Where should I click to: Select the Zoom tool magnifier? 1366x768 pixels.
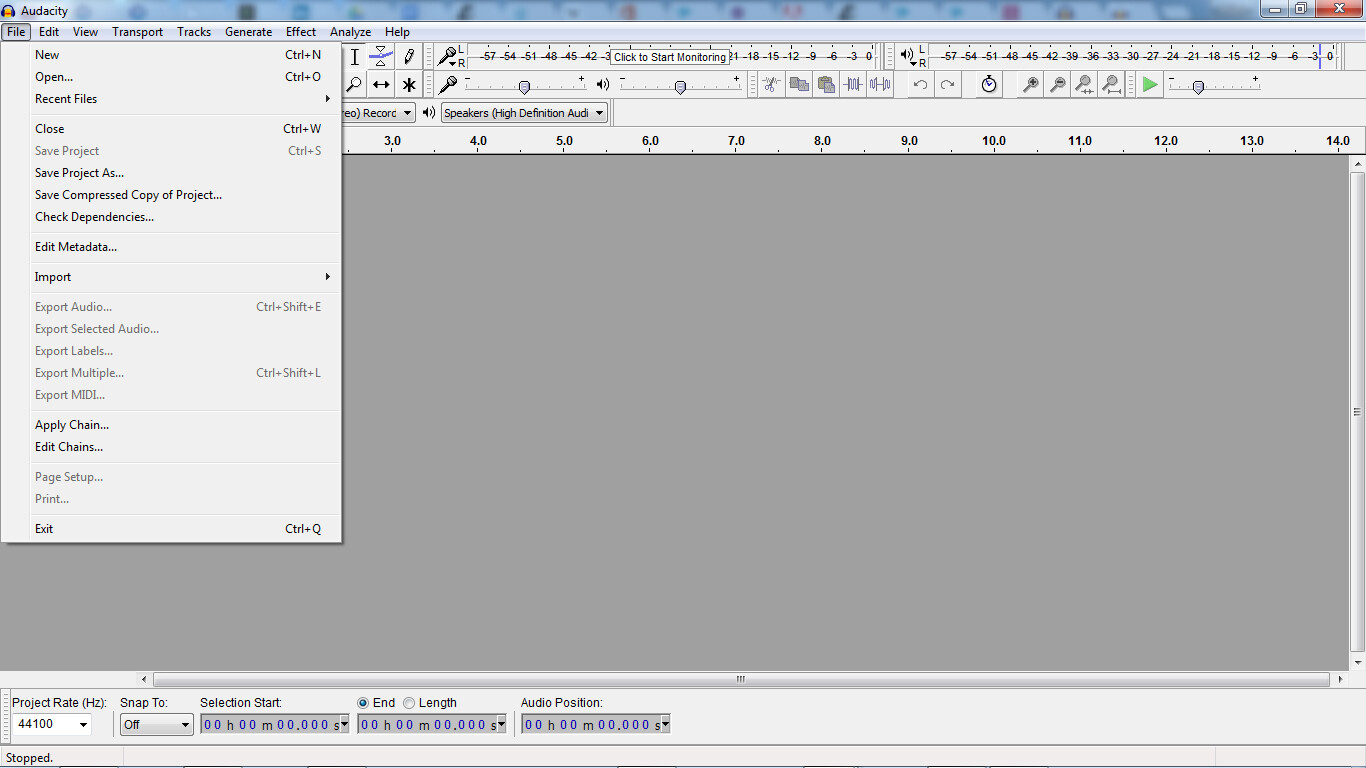pos(354,85)
